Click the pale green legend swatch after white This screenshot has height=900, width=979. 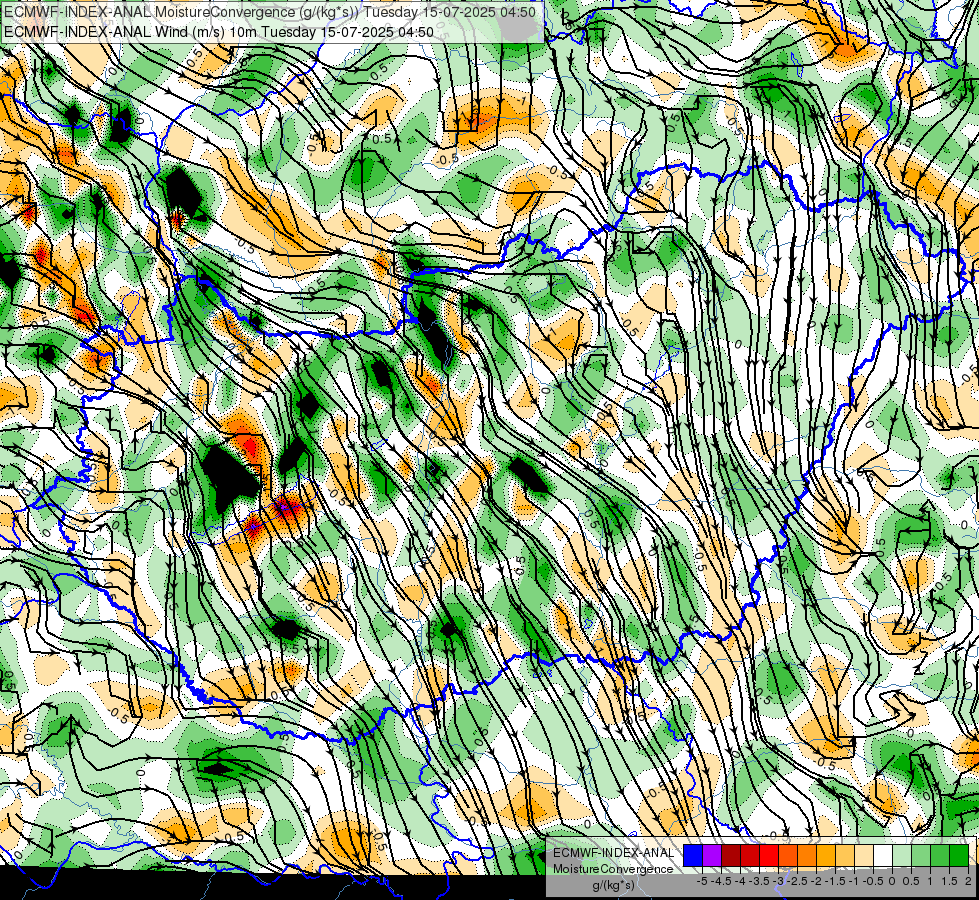tap(902, 855)
